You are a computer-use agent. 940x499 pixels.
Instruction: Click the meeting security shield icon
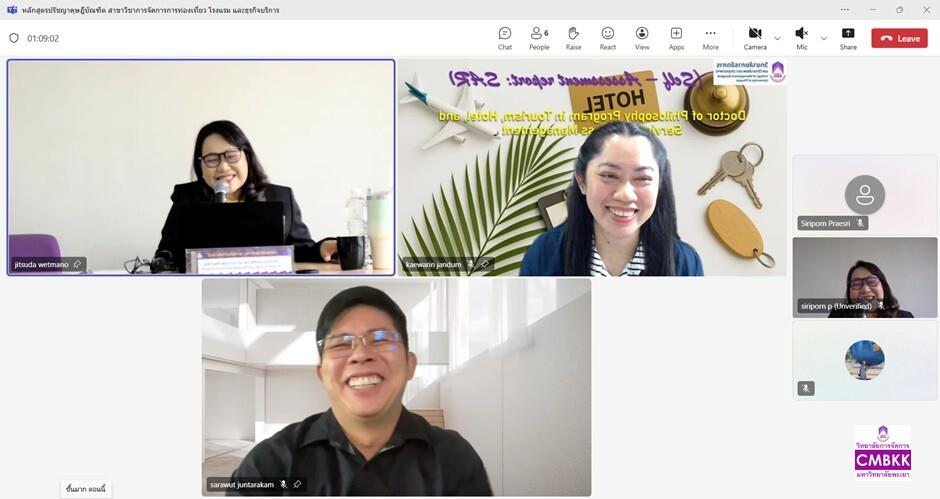click(14, 38)
